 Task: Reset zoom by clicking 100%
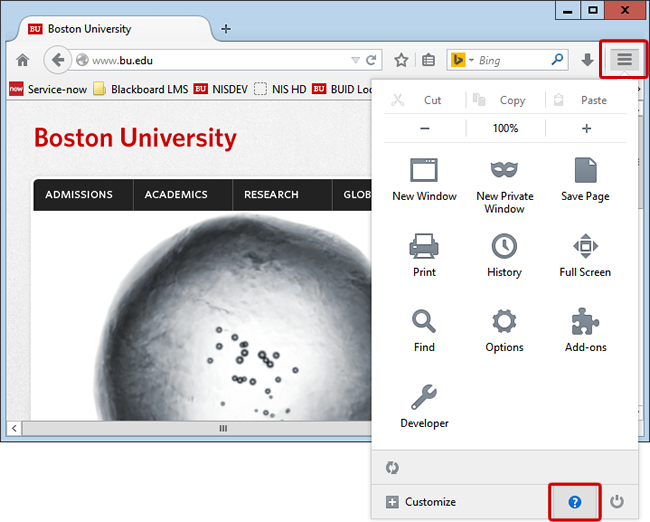tap(505, 128)
